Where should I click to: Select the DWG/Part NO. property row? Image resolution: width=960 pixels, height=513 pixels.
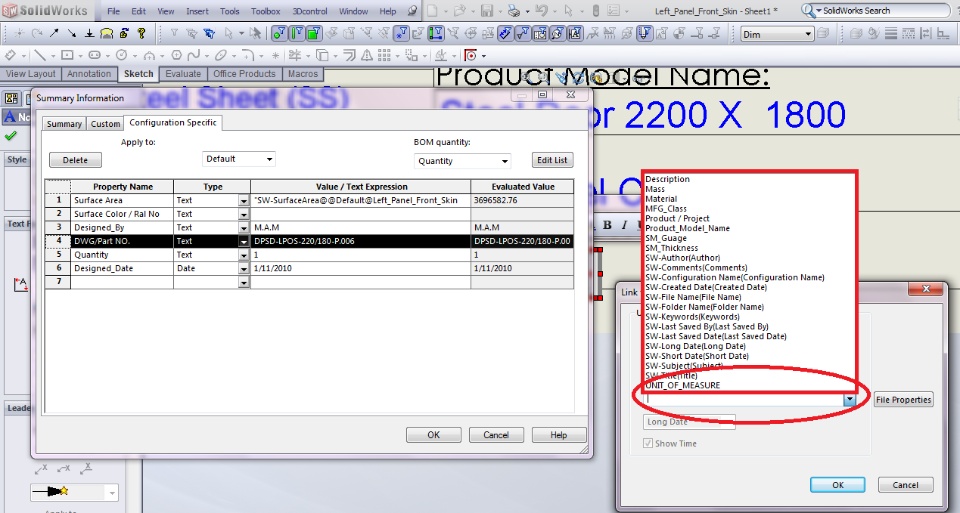pyautogui.click(x=309, y=241)
